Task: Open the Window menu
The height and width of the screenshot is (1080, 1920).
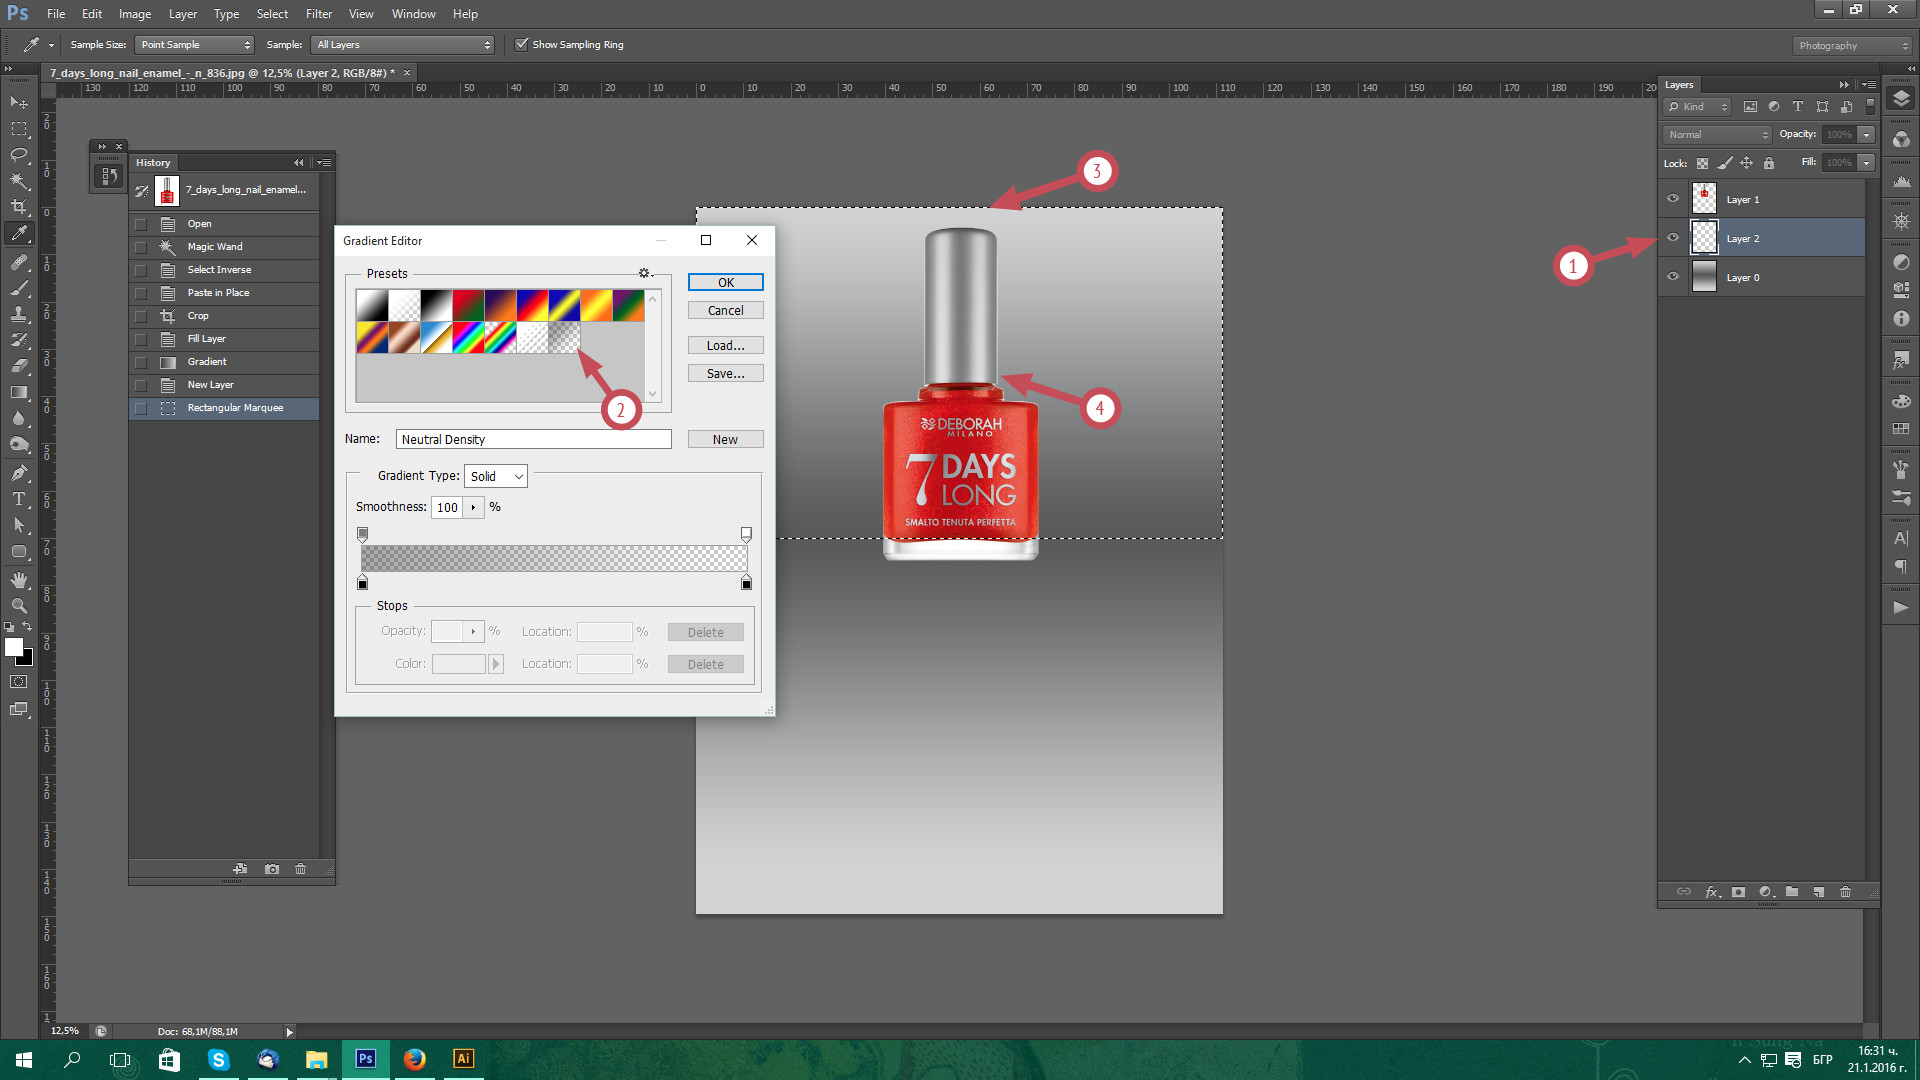Action: click(414, 14)
